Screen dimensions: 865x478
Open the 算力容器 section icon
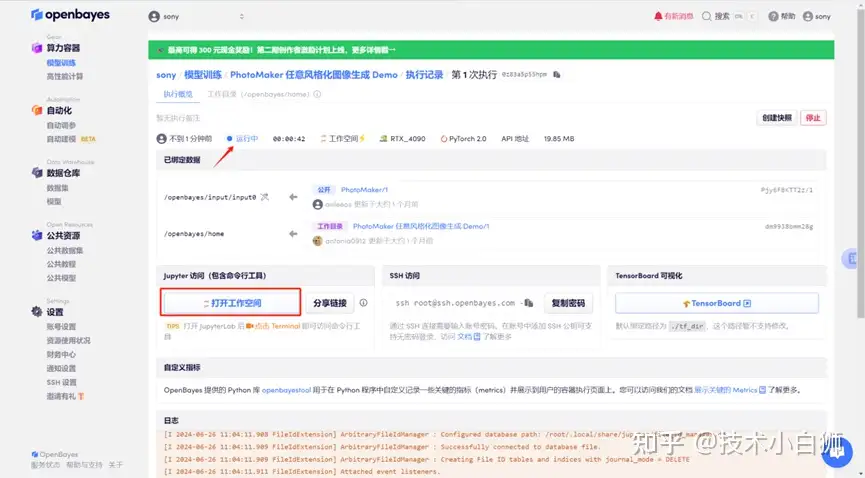pos(37,48)
